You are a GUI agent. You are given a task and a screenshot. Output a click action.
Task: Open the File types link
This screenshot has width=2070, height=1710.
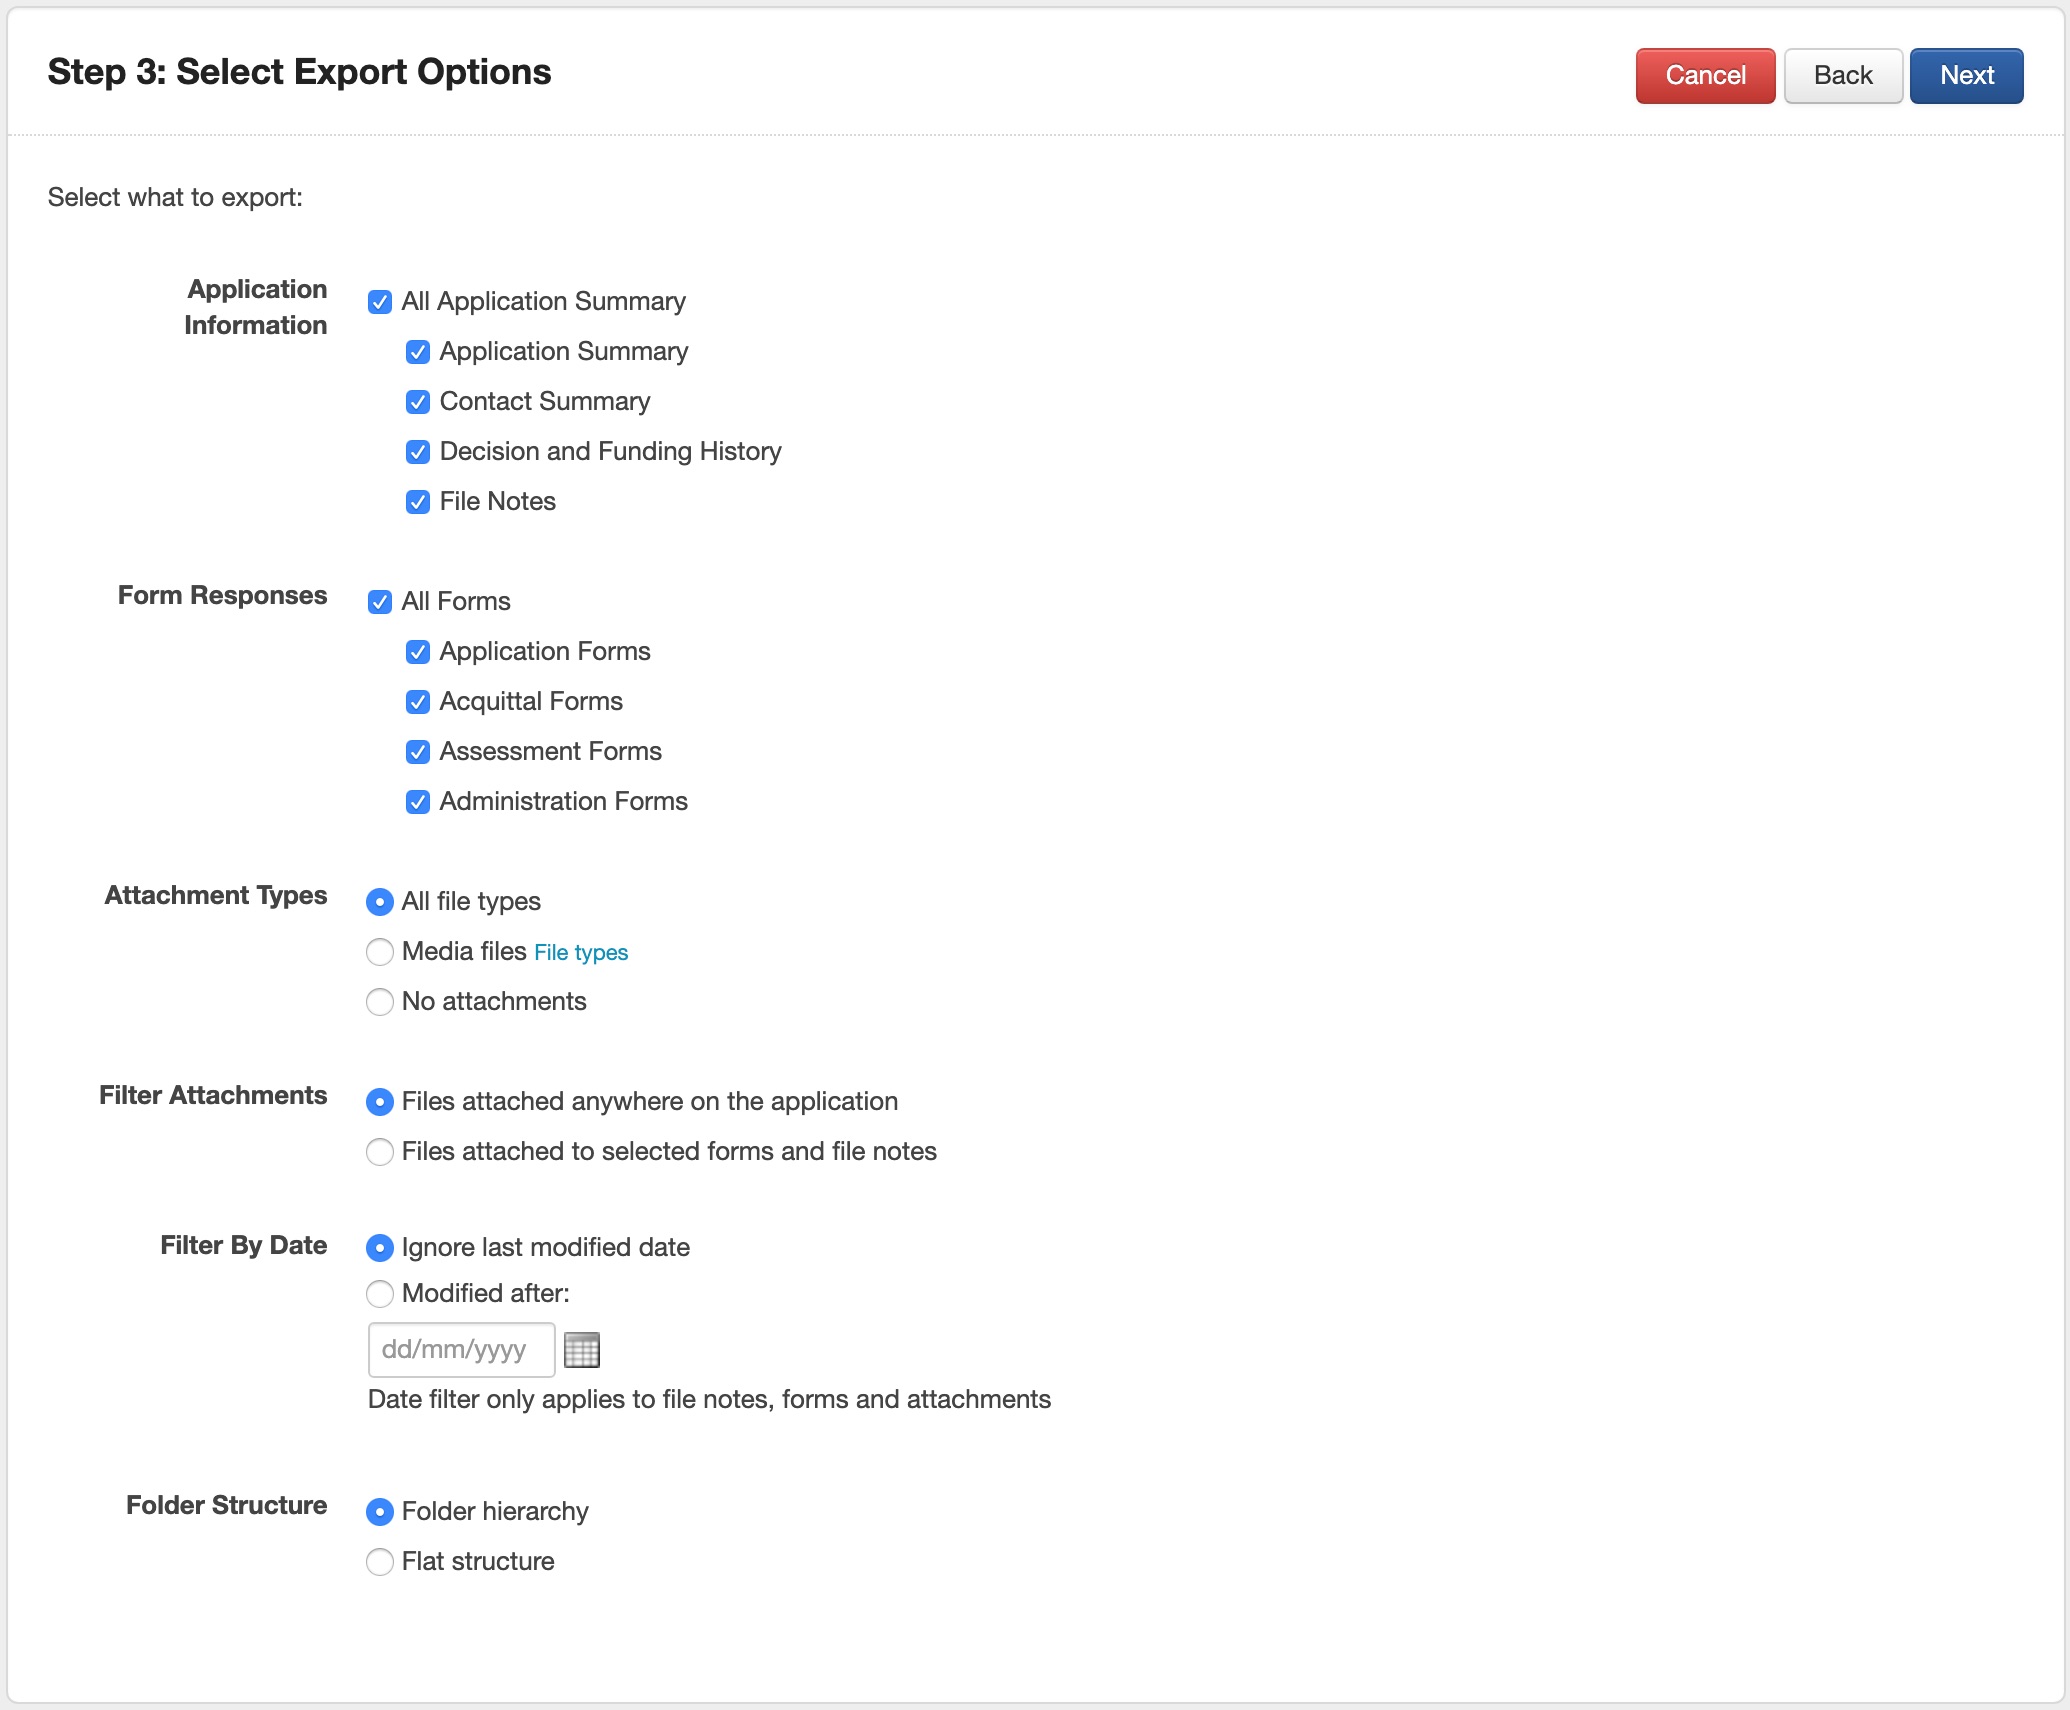coord(581,953)
